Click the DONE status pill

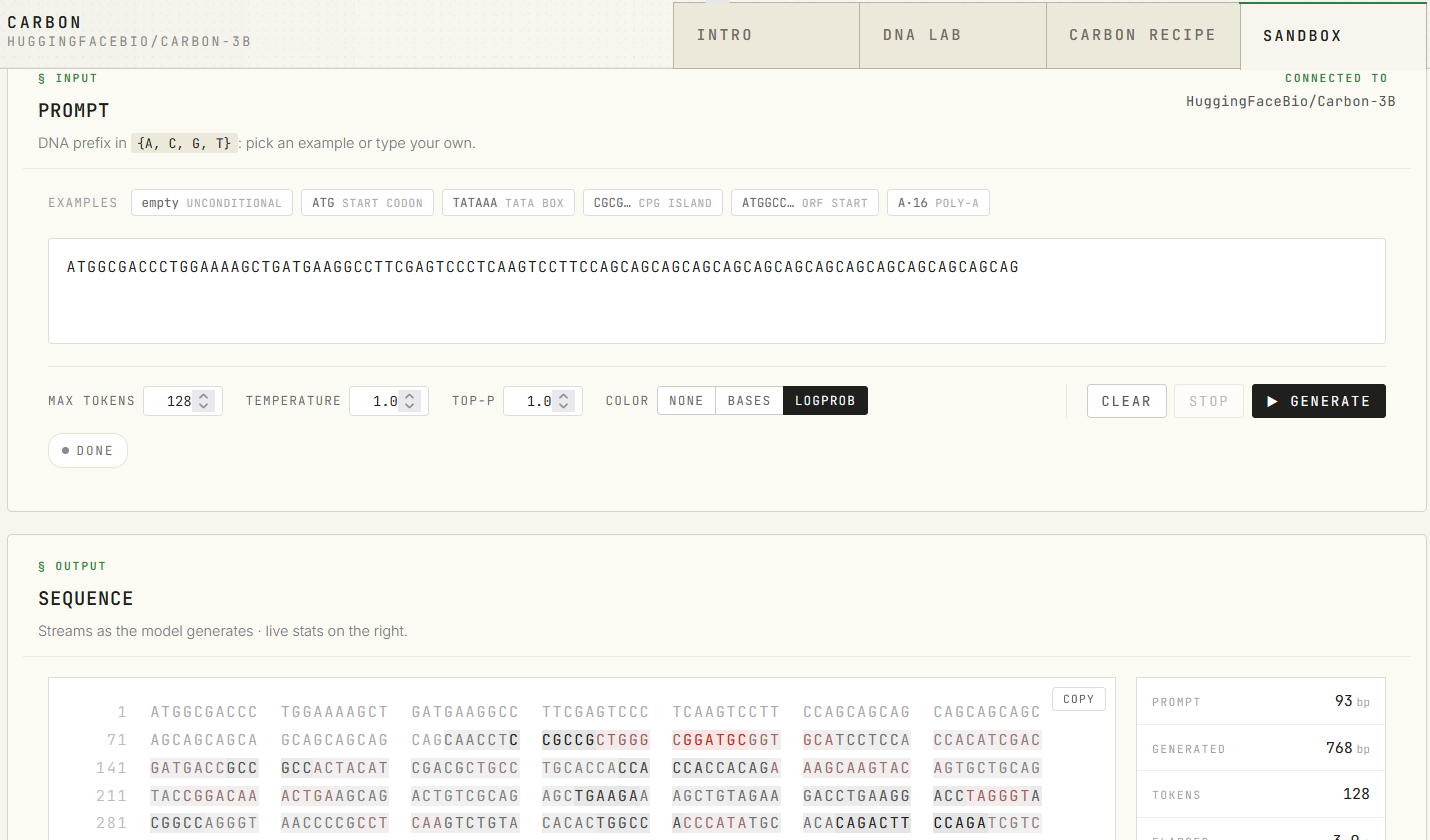(x=88, y=451)
